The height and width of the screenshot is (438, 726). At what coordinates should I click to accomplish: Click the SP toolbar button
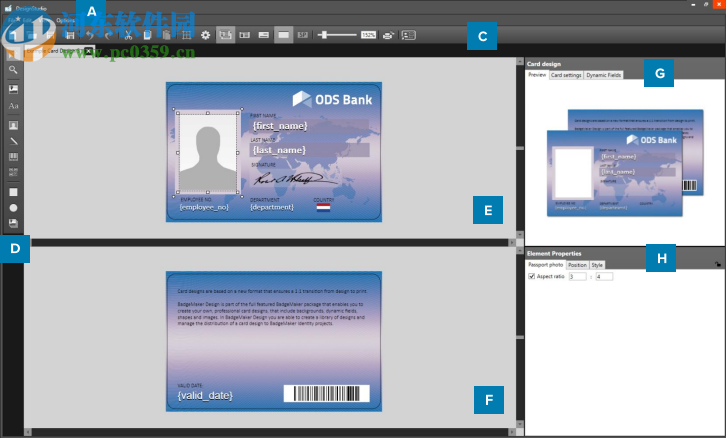click(303, 35)
